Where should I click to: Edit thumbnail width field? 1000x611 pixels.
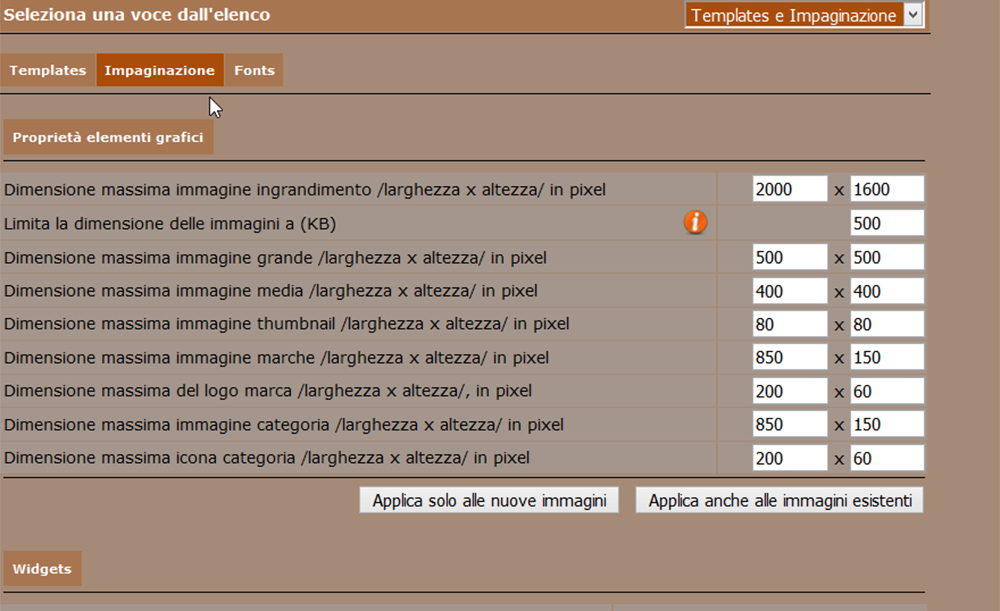point(790,324)
